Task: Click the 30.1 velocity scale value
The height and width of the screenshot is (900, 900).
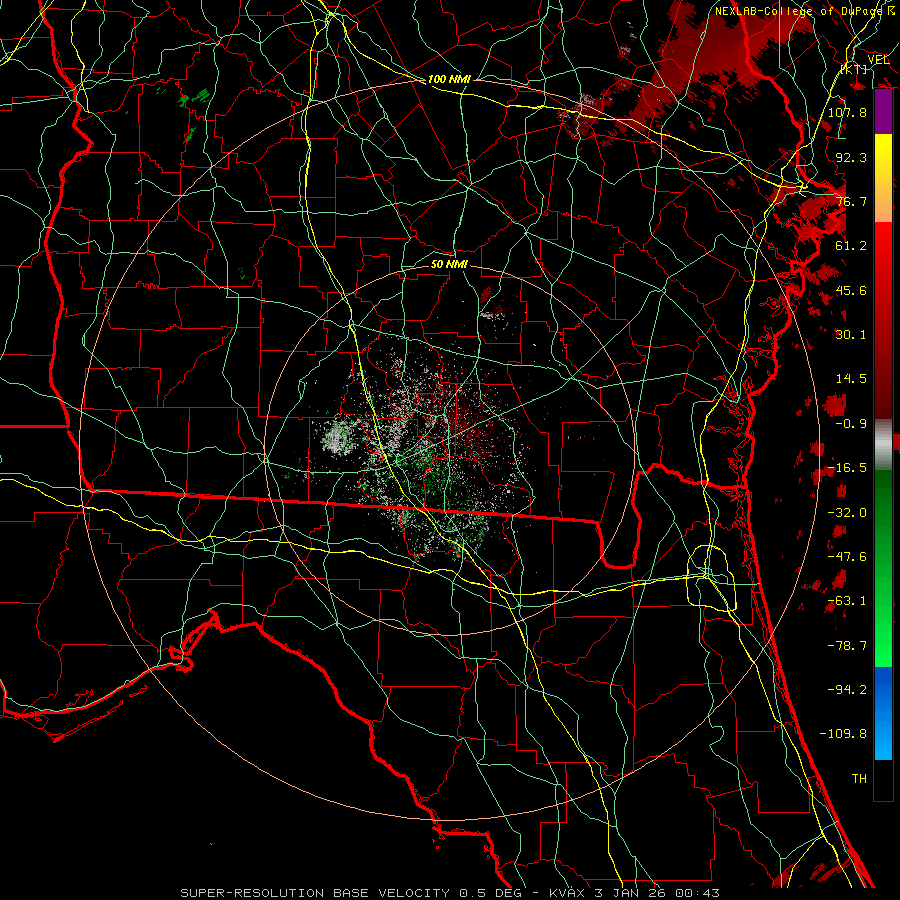Action: [x=851, y=335]
